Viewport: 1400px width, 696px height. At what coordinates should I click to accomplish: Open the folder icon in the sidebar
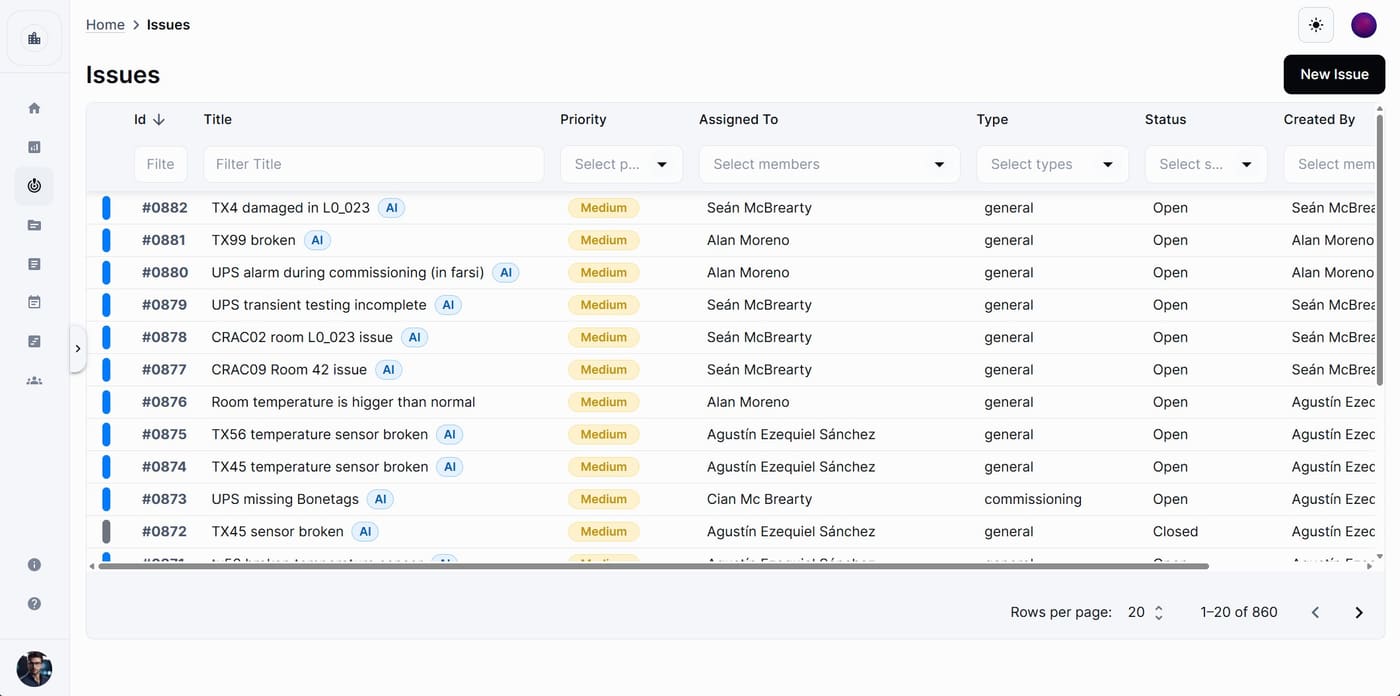pos(34,225)
